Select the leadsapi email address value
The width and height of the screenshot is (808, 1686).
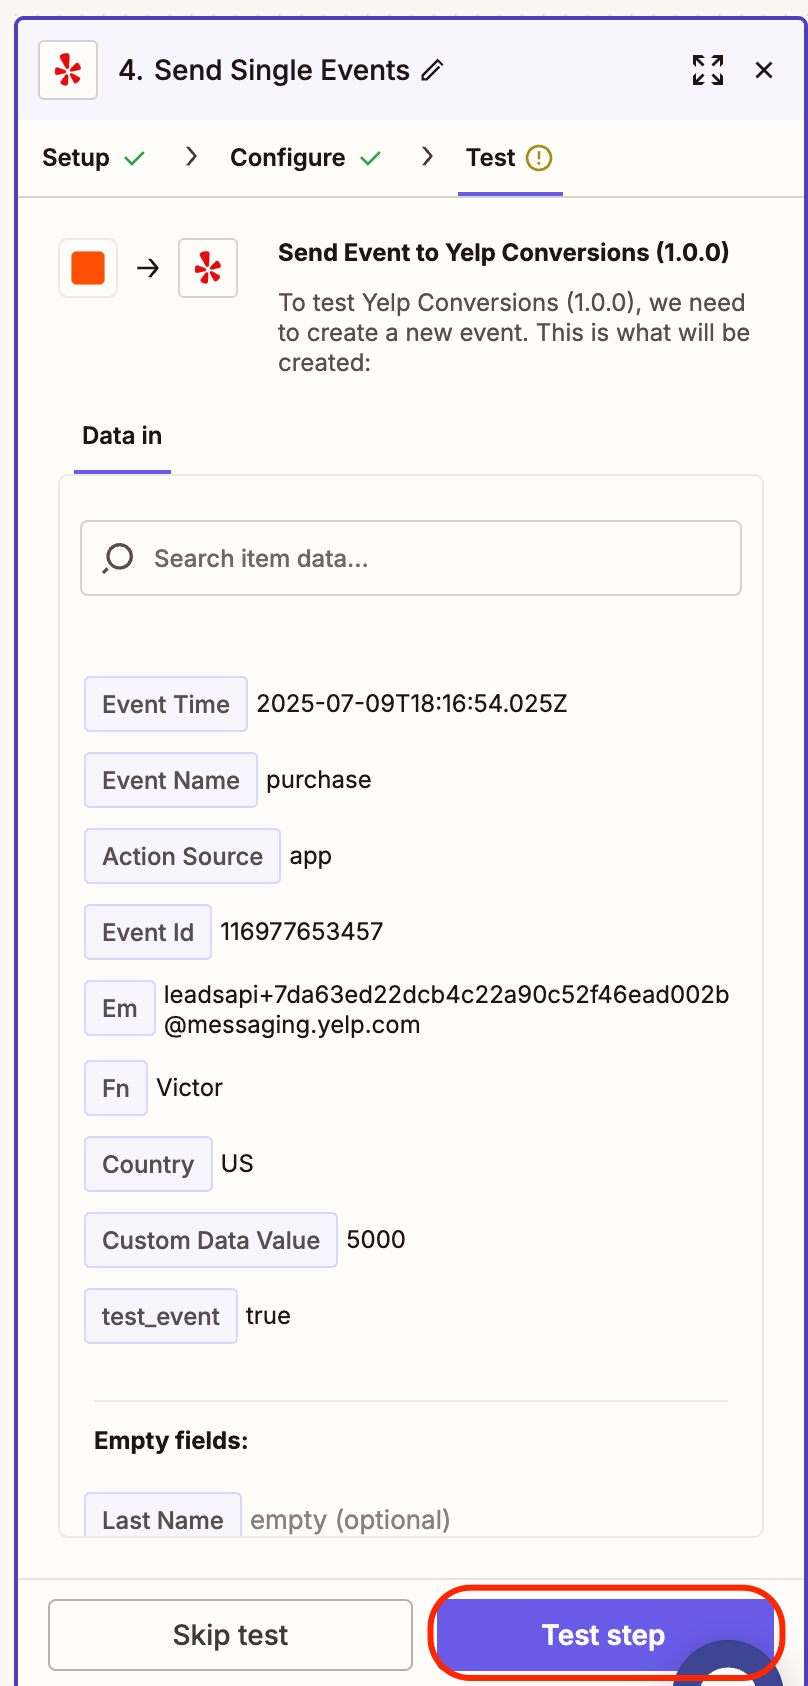tap(447, 1010)
